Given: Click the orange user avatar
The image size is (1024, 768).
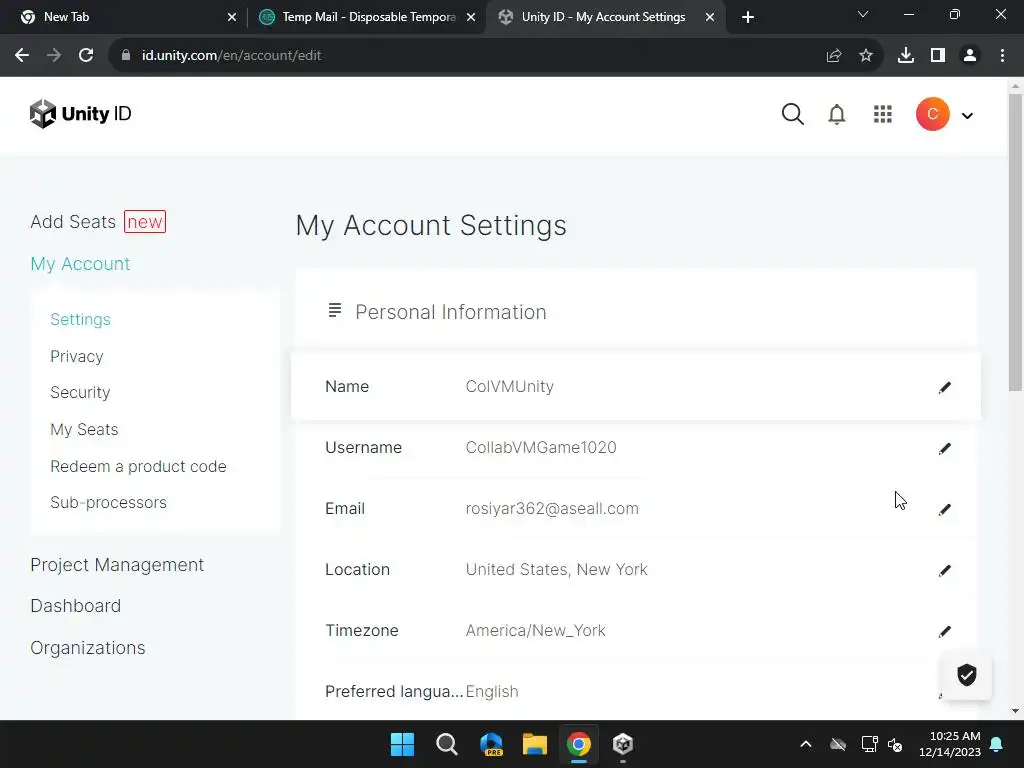Looking at the screenshot, I should click(x=932, y=114).
